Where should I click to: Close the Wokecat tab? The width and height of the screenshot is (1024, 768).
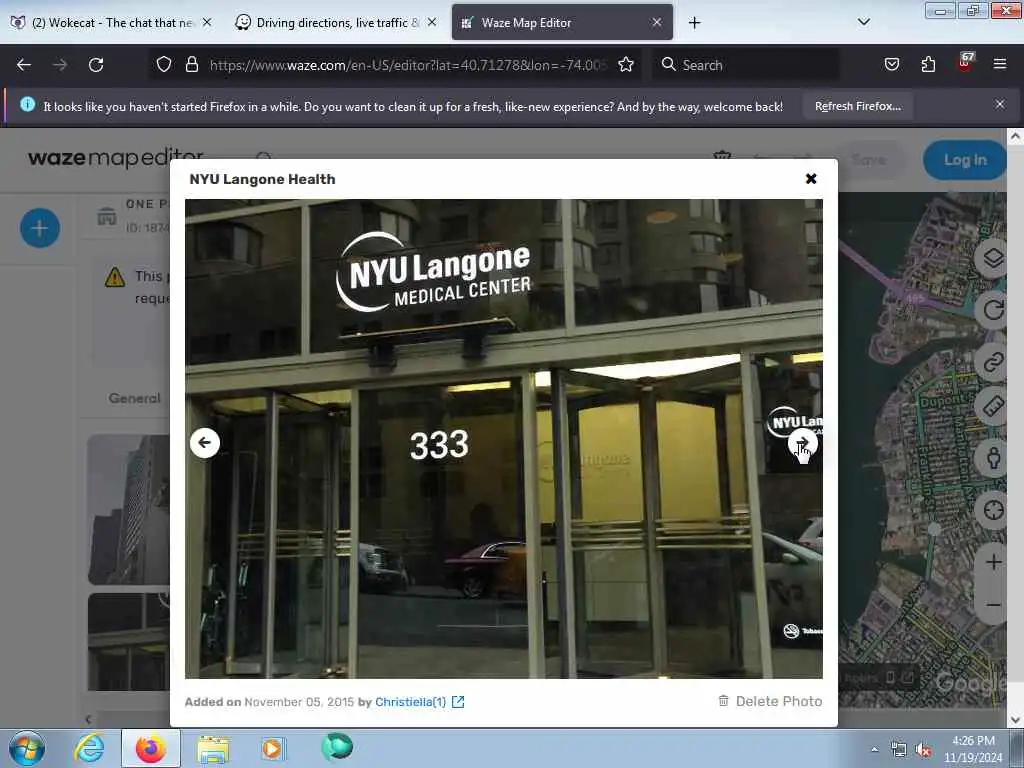[x=207, y=22]
